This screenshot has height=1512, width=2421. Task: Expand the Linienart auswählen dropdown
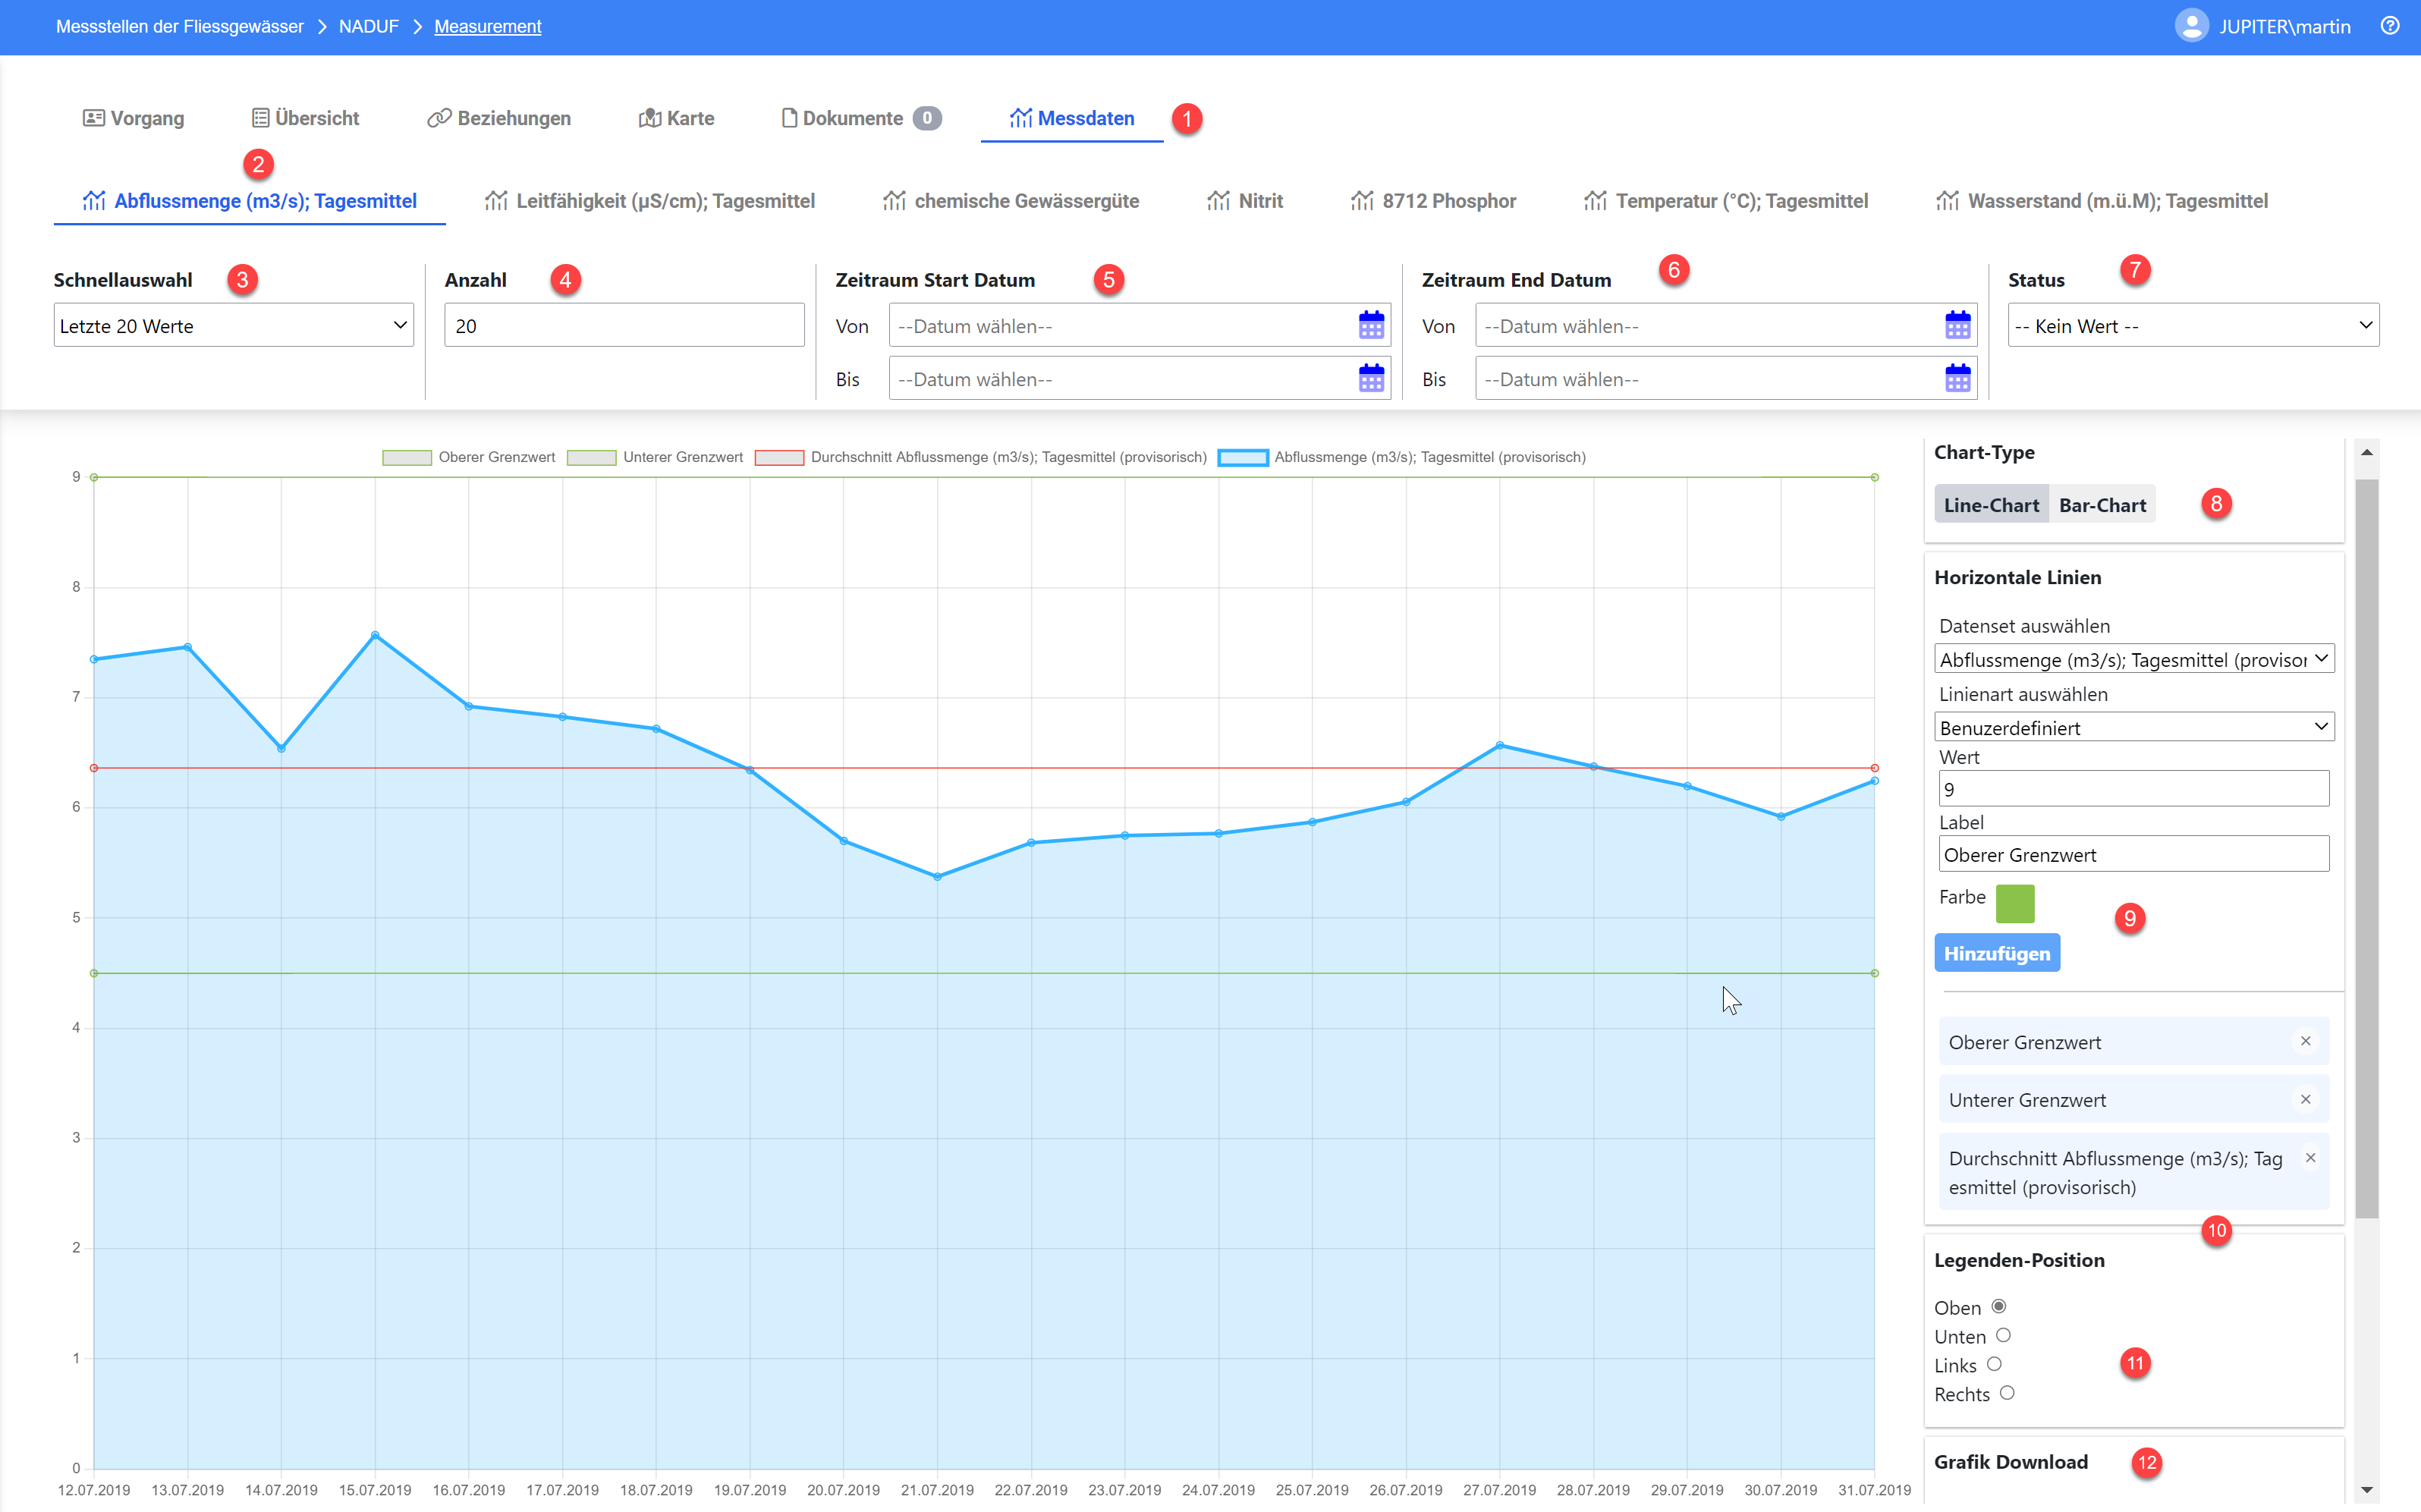click(x=2134, y=727)
